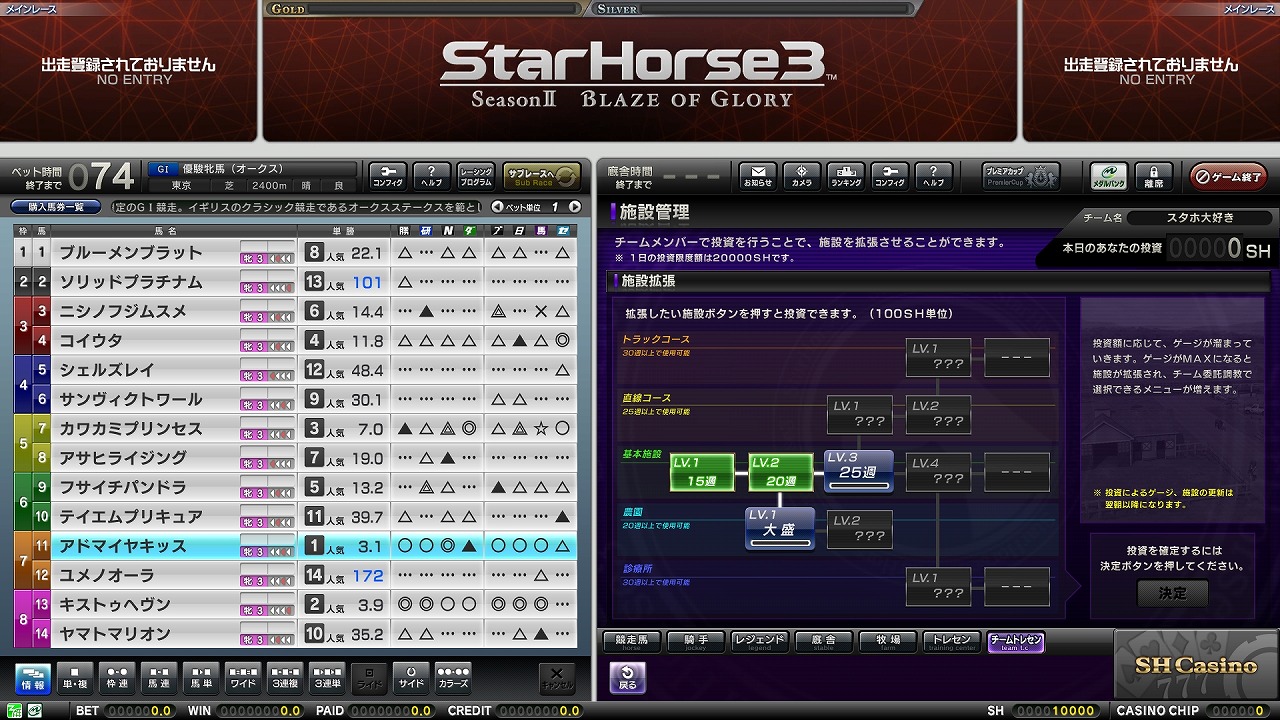Screen dimensions: 1280x720
Task: Click the ゲーム終了 end game button
Action: tap(1228, 177)
